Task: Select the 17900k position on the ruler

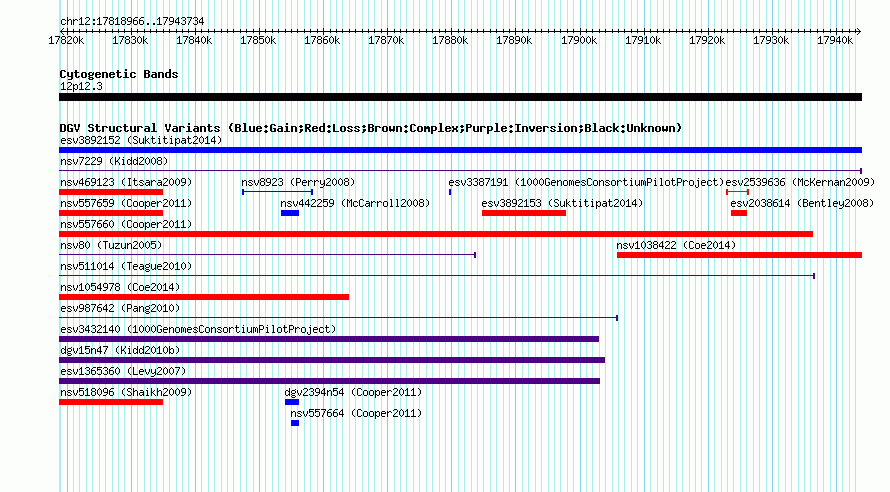Action: tap(579, 40)
